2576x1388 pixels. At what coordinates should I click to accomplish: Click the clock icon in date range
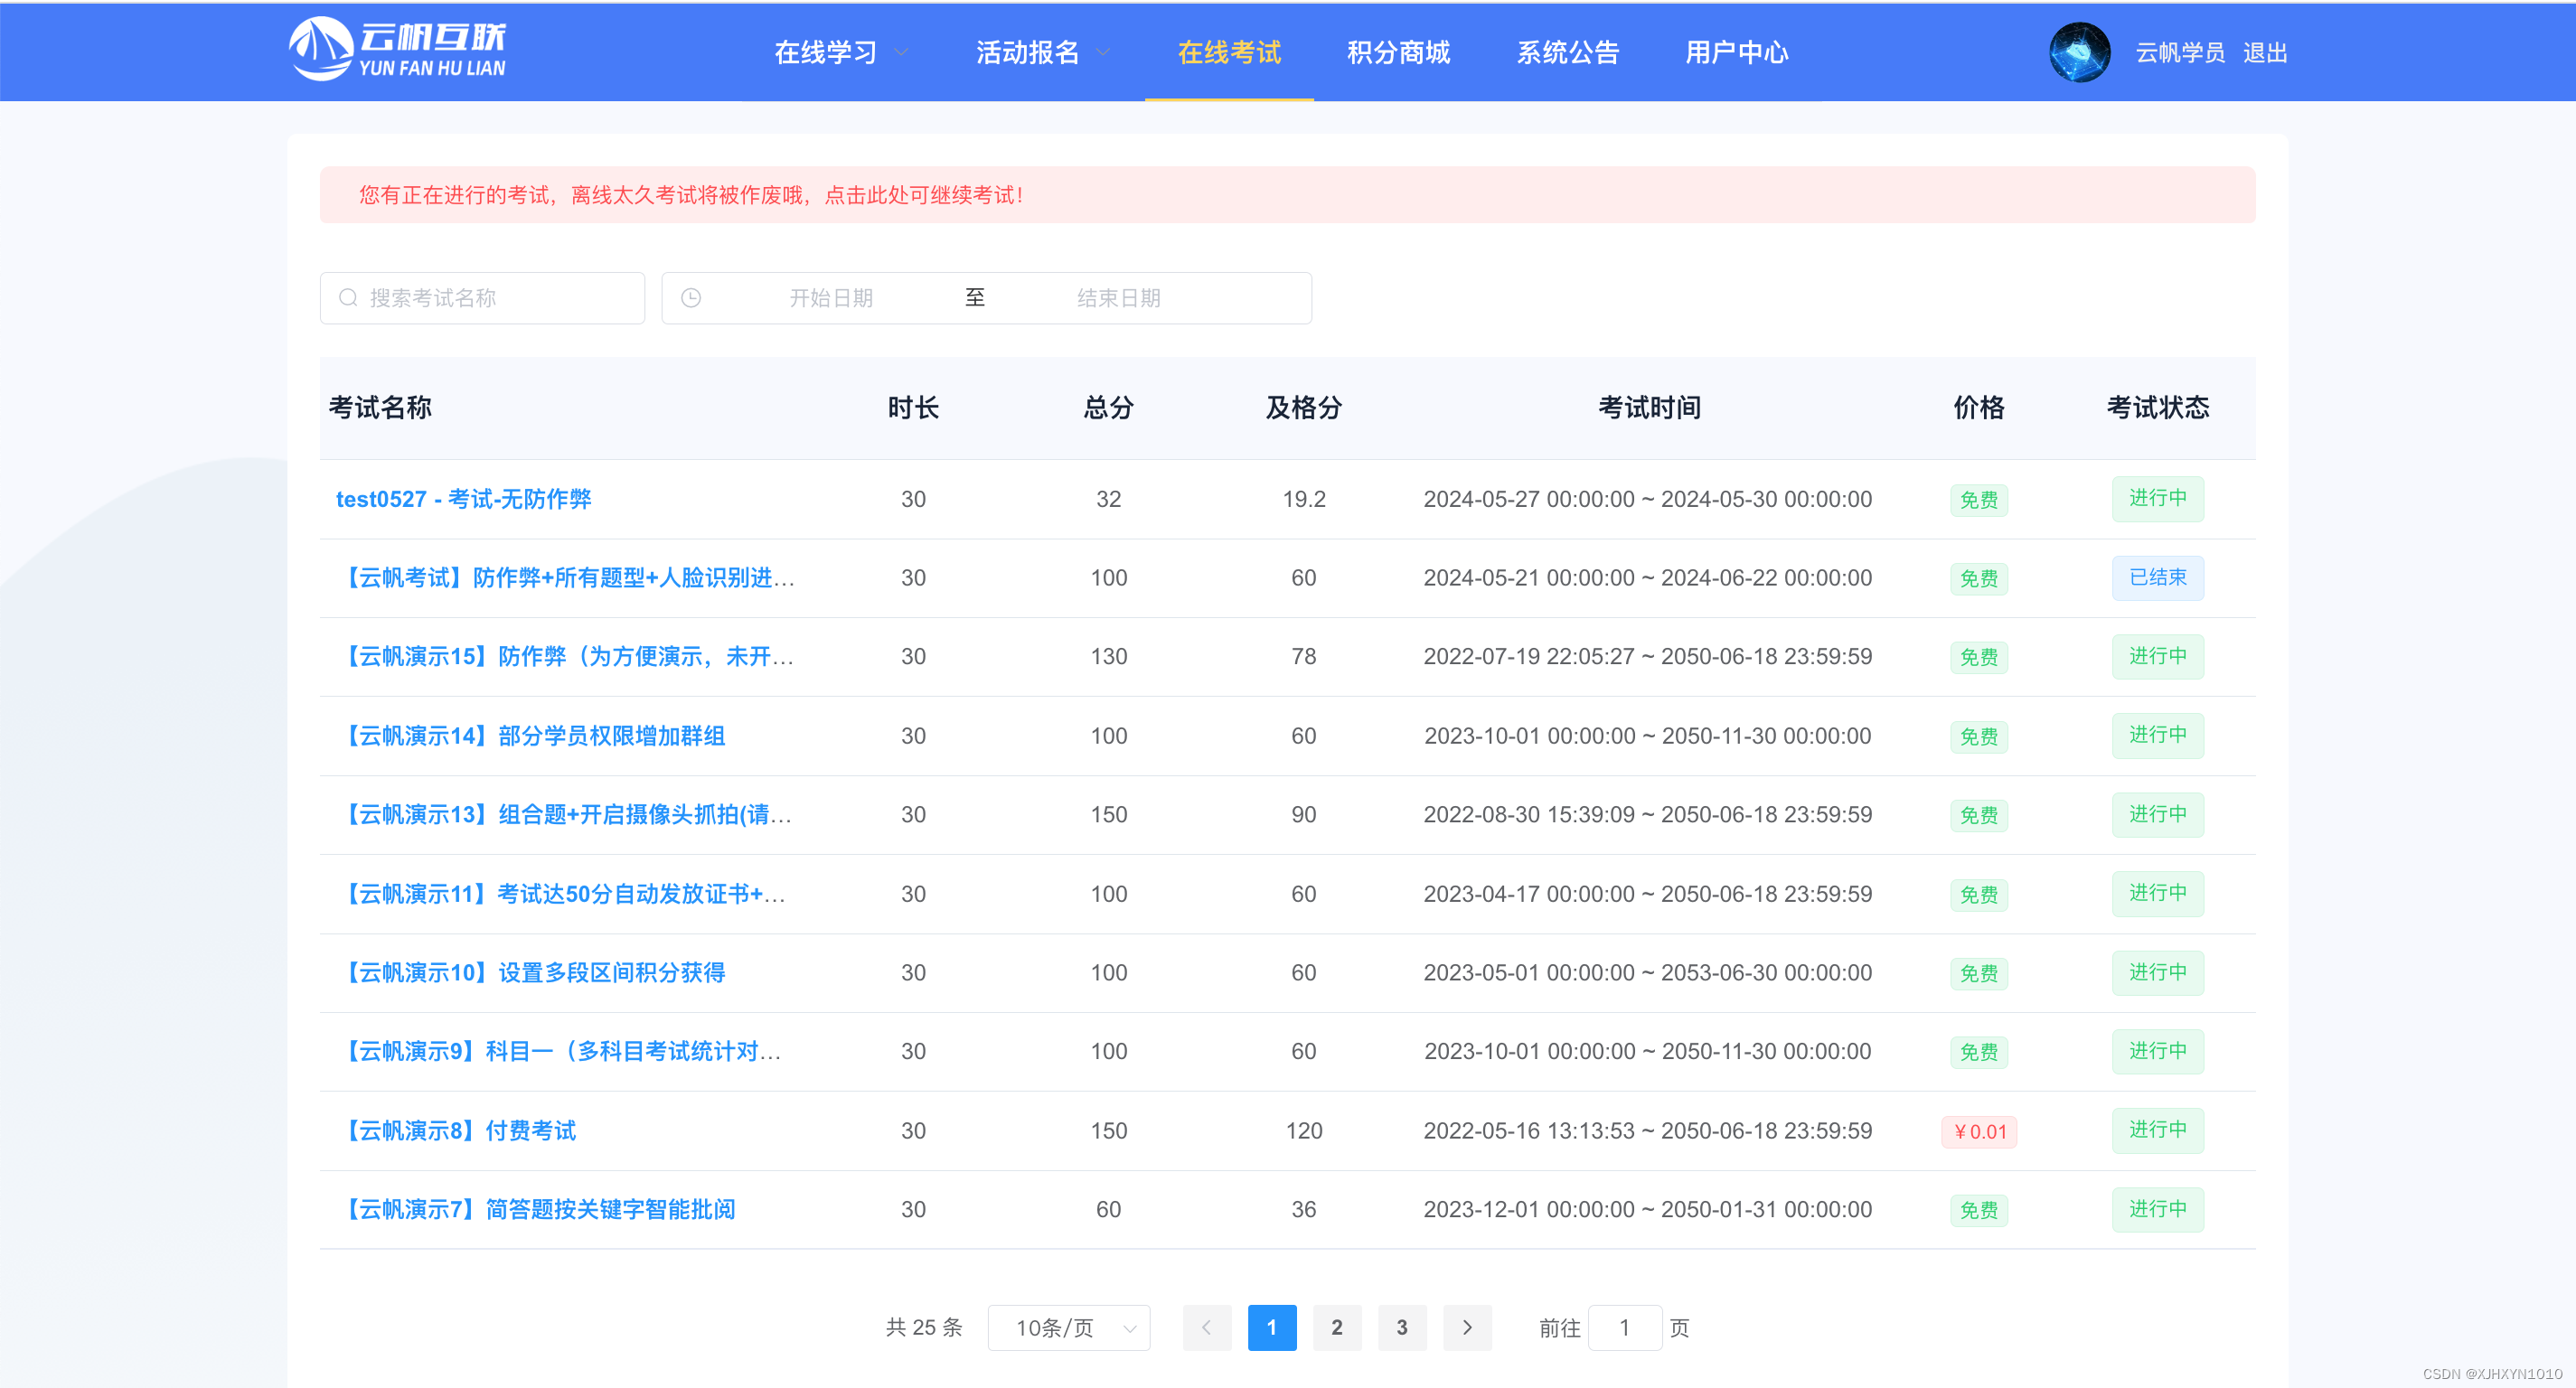(691, 298)
